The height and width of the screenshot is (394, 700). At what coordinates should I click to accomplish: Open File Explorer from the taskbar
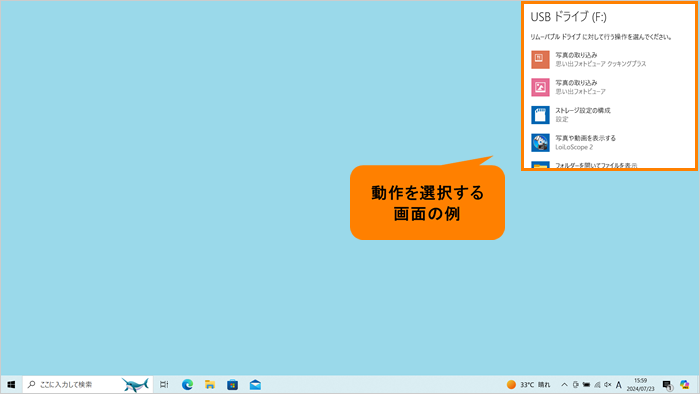(210, 384)
